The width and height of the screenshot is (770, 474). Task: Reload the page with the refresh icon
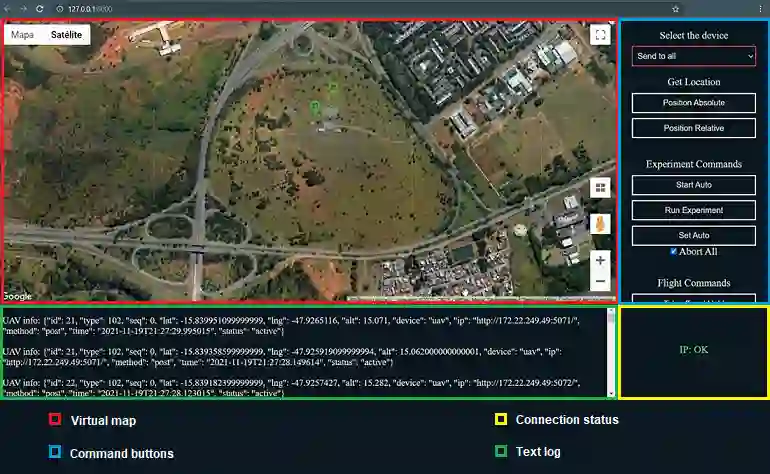(40, 9)
